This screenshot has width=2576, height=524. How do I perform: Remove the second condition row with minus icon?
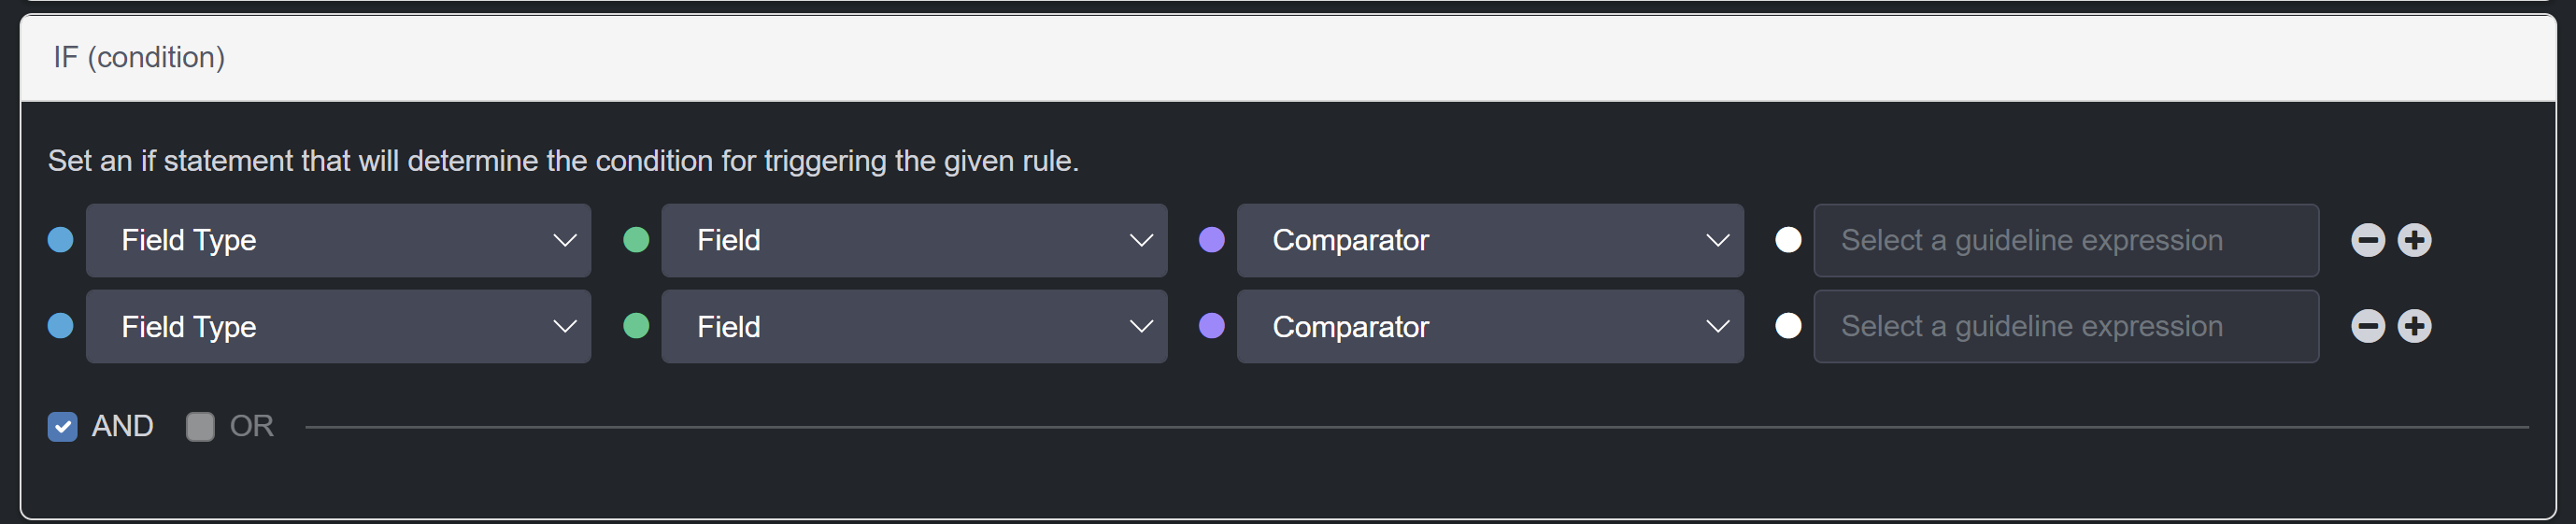pyautogui.click(x=2367, y=326)
